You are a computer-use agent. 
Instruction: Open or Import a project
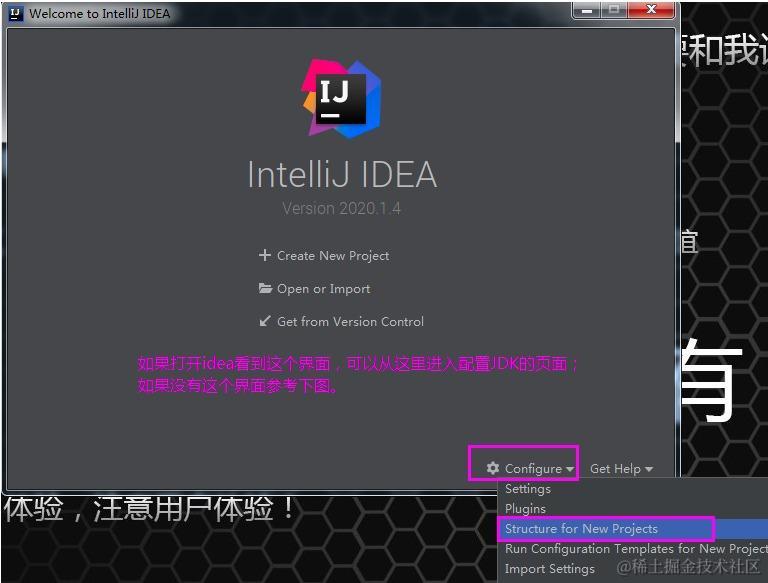tap(314, 289)
